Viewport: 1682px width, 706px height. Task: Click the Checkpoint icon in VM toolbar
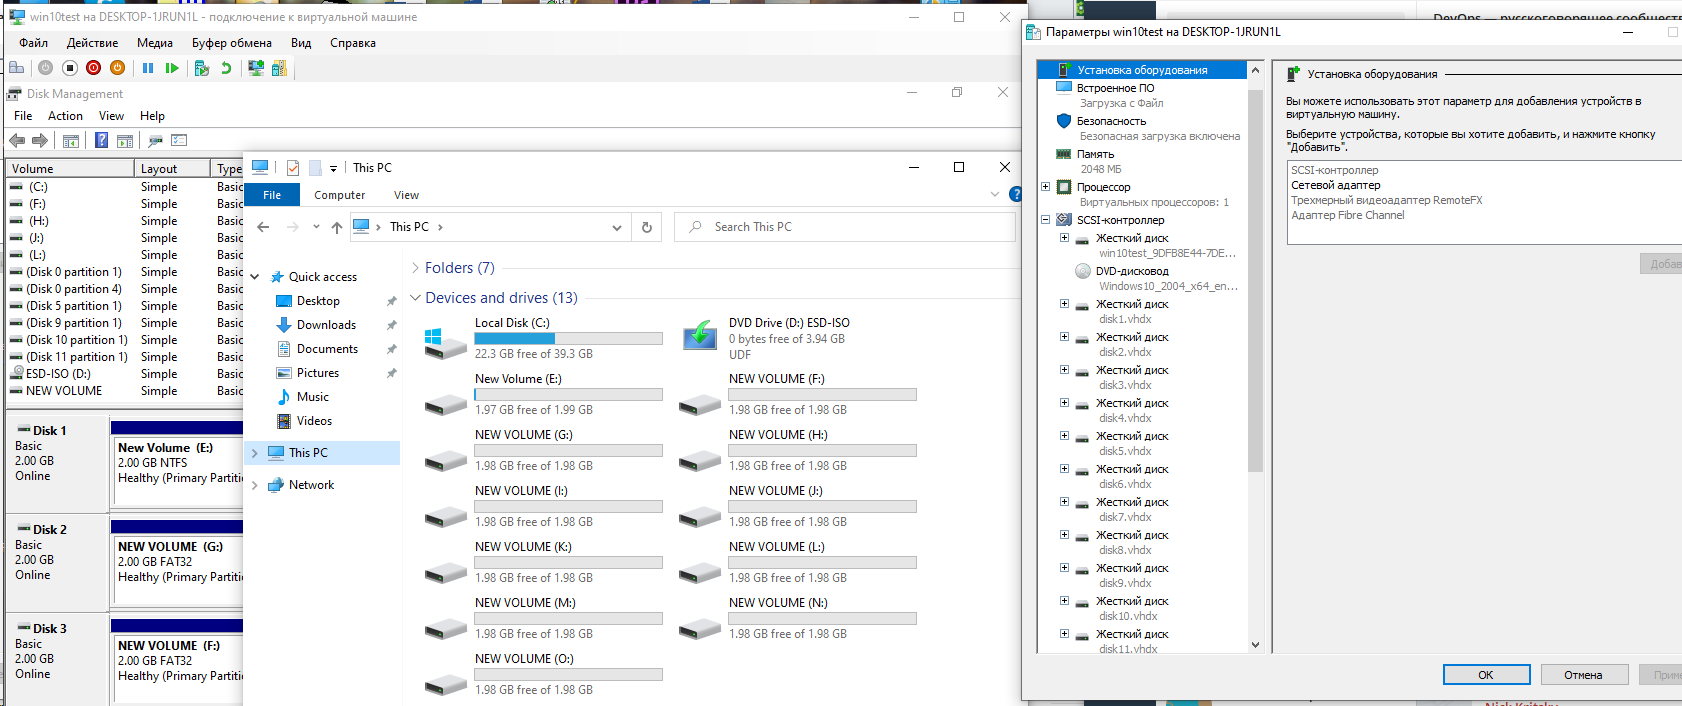(202, 68)
